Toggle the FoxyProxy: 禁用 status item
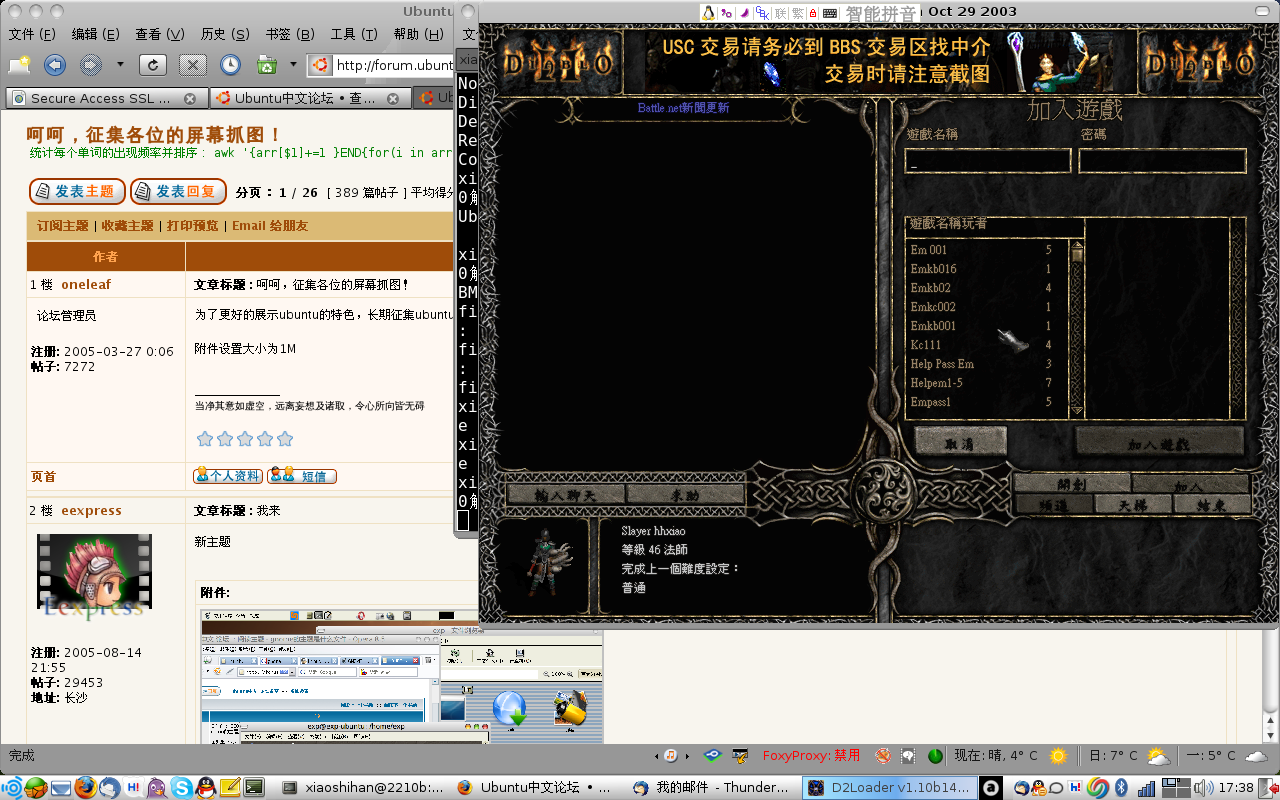This screenshot has width=1280, height=800. click(x=811, y=756)
